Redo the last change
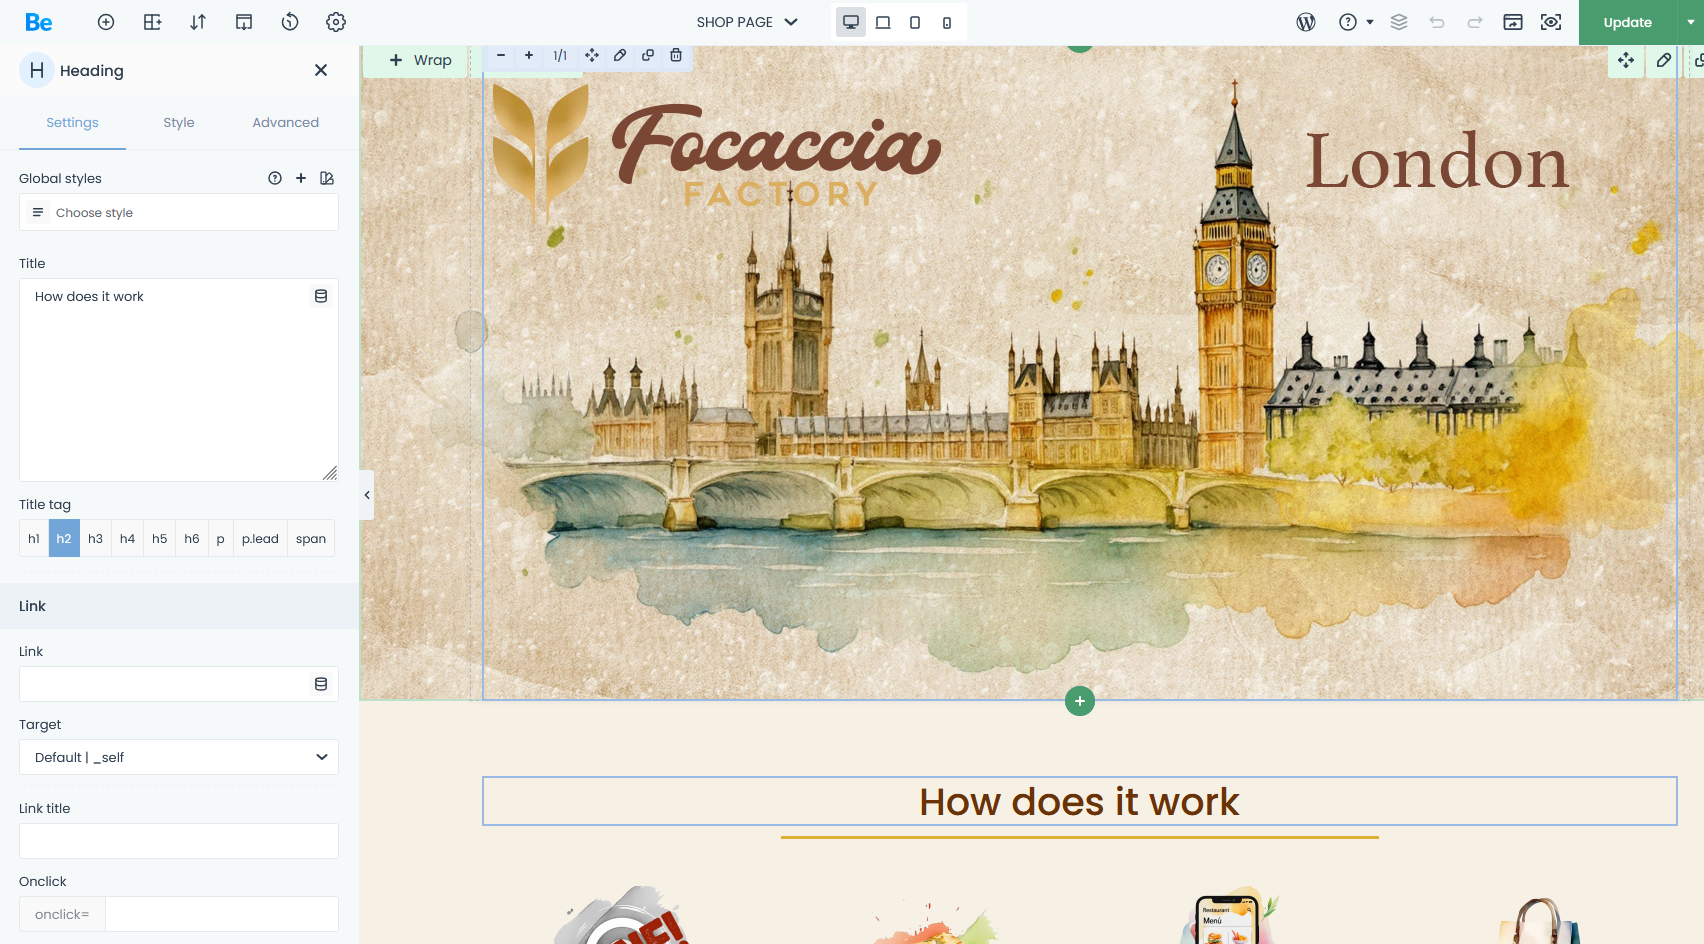Image resolution: width=1704 pixels, height=944 pixels. (1475, 22)
